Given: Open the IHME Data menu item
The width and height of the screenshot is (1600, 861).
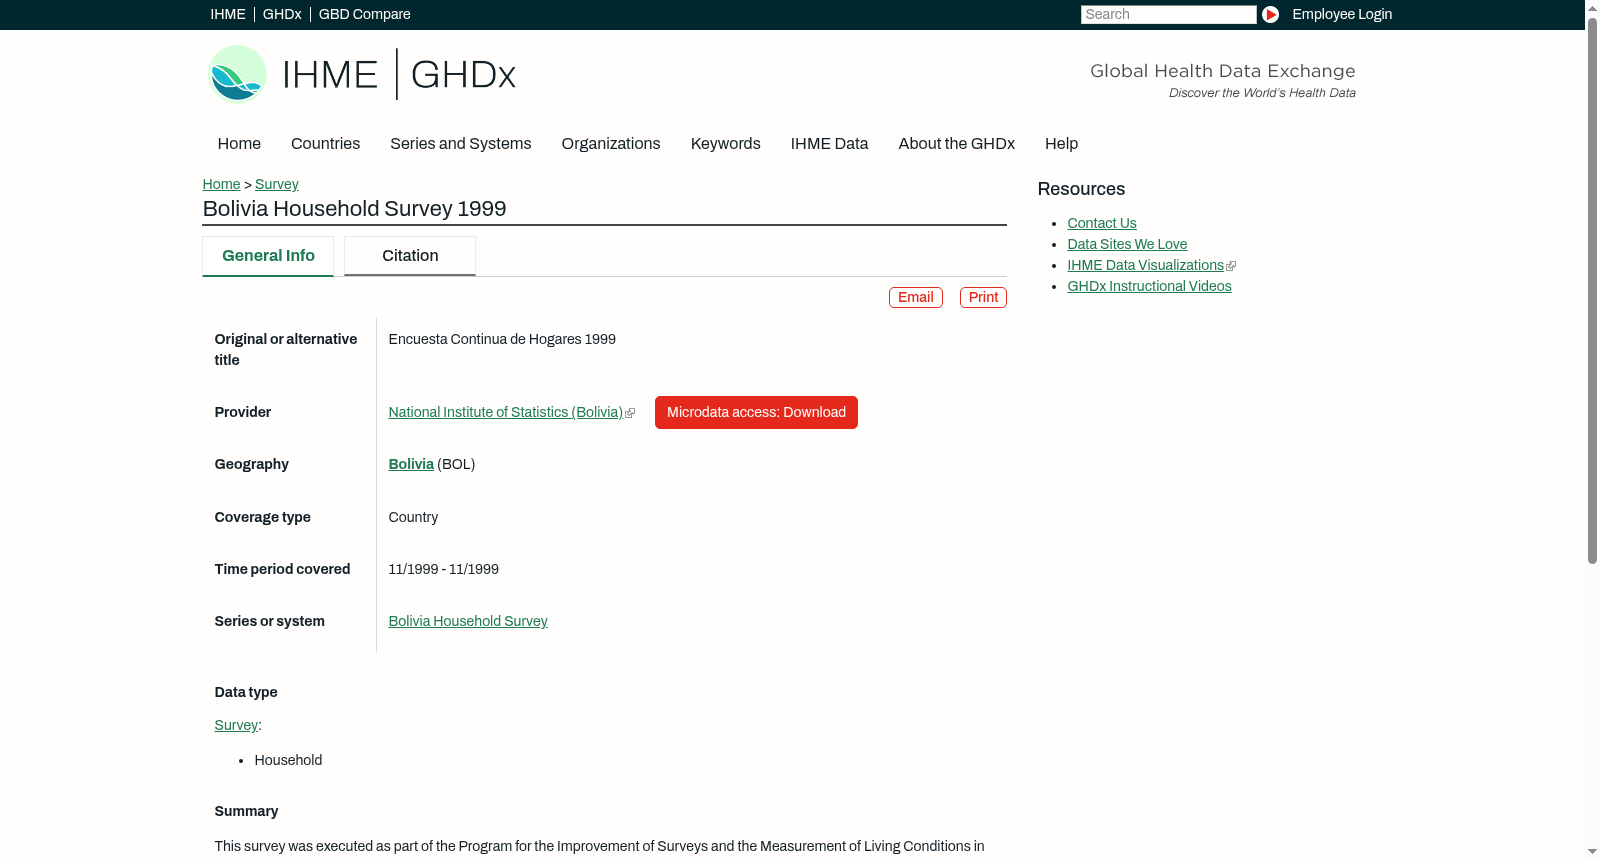Looking at the screenshot, I should (829, 144).
